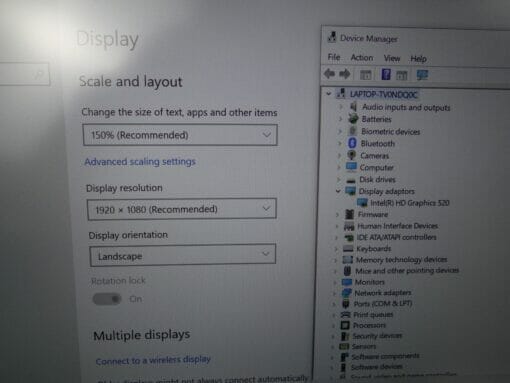This screenshot has height=383, width=510.
Task: Click Connect to a wireless display link
Action: click(153, 360)
